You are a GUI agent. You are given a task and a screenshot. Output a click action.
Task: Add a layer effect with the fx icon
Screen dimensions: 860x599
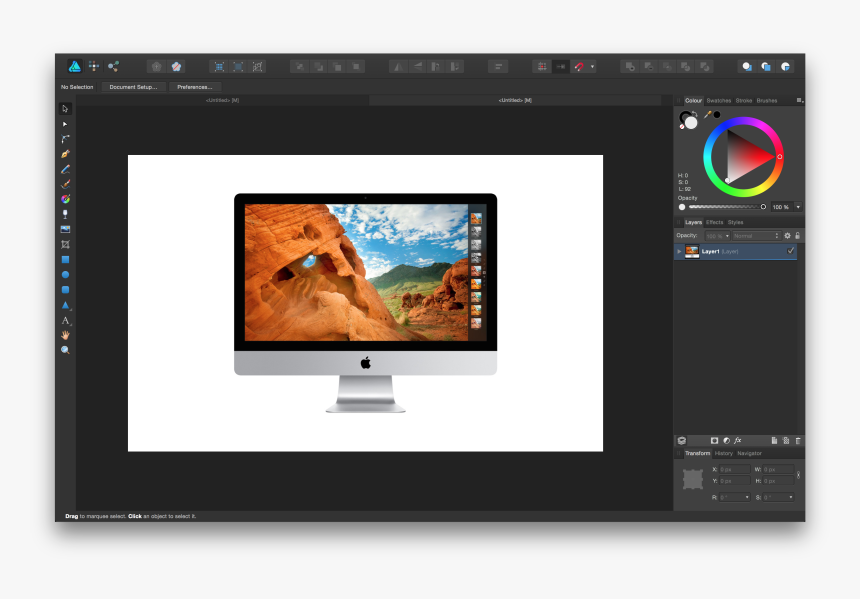(x=737, y=440)
